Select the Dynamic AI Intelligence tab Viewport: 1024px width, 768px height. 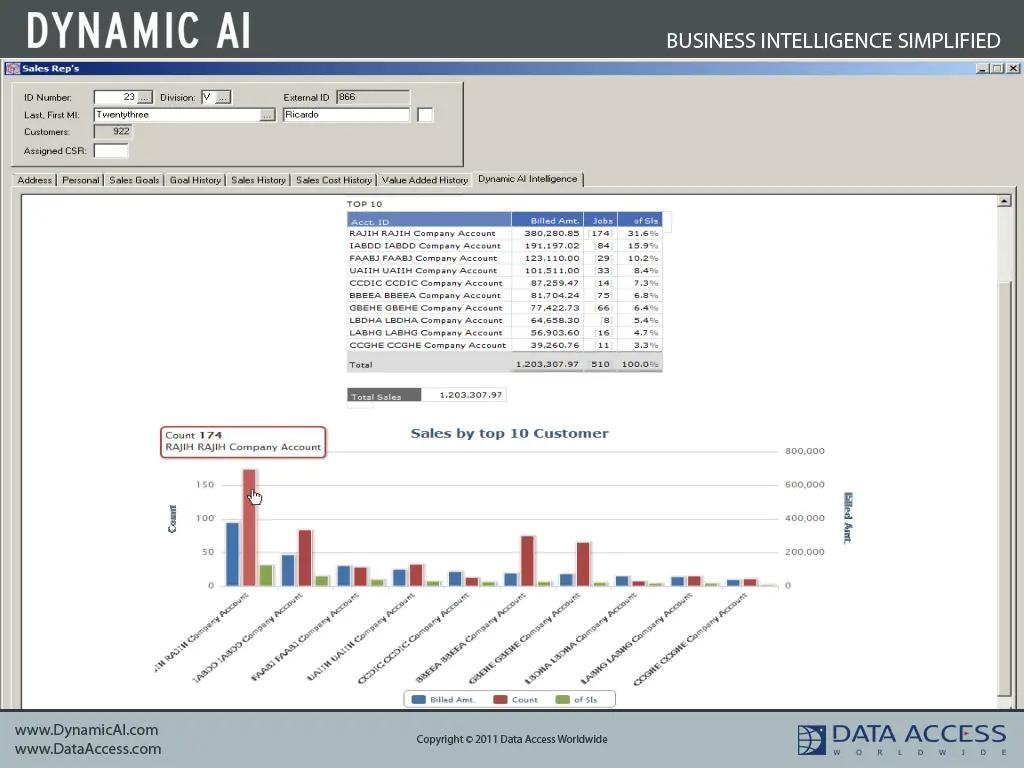click(x=528, y=179)
